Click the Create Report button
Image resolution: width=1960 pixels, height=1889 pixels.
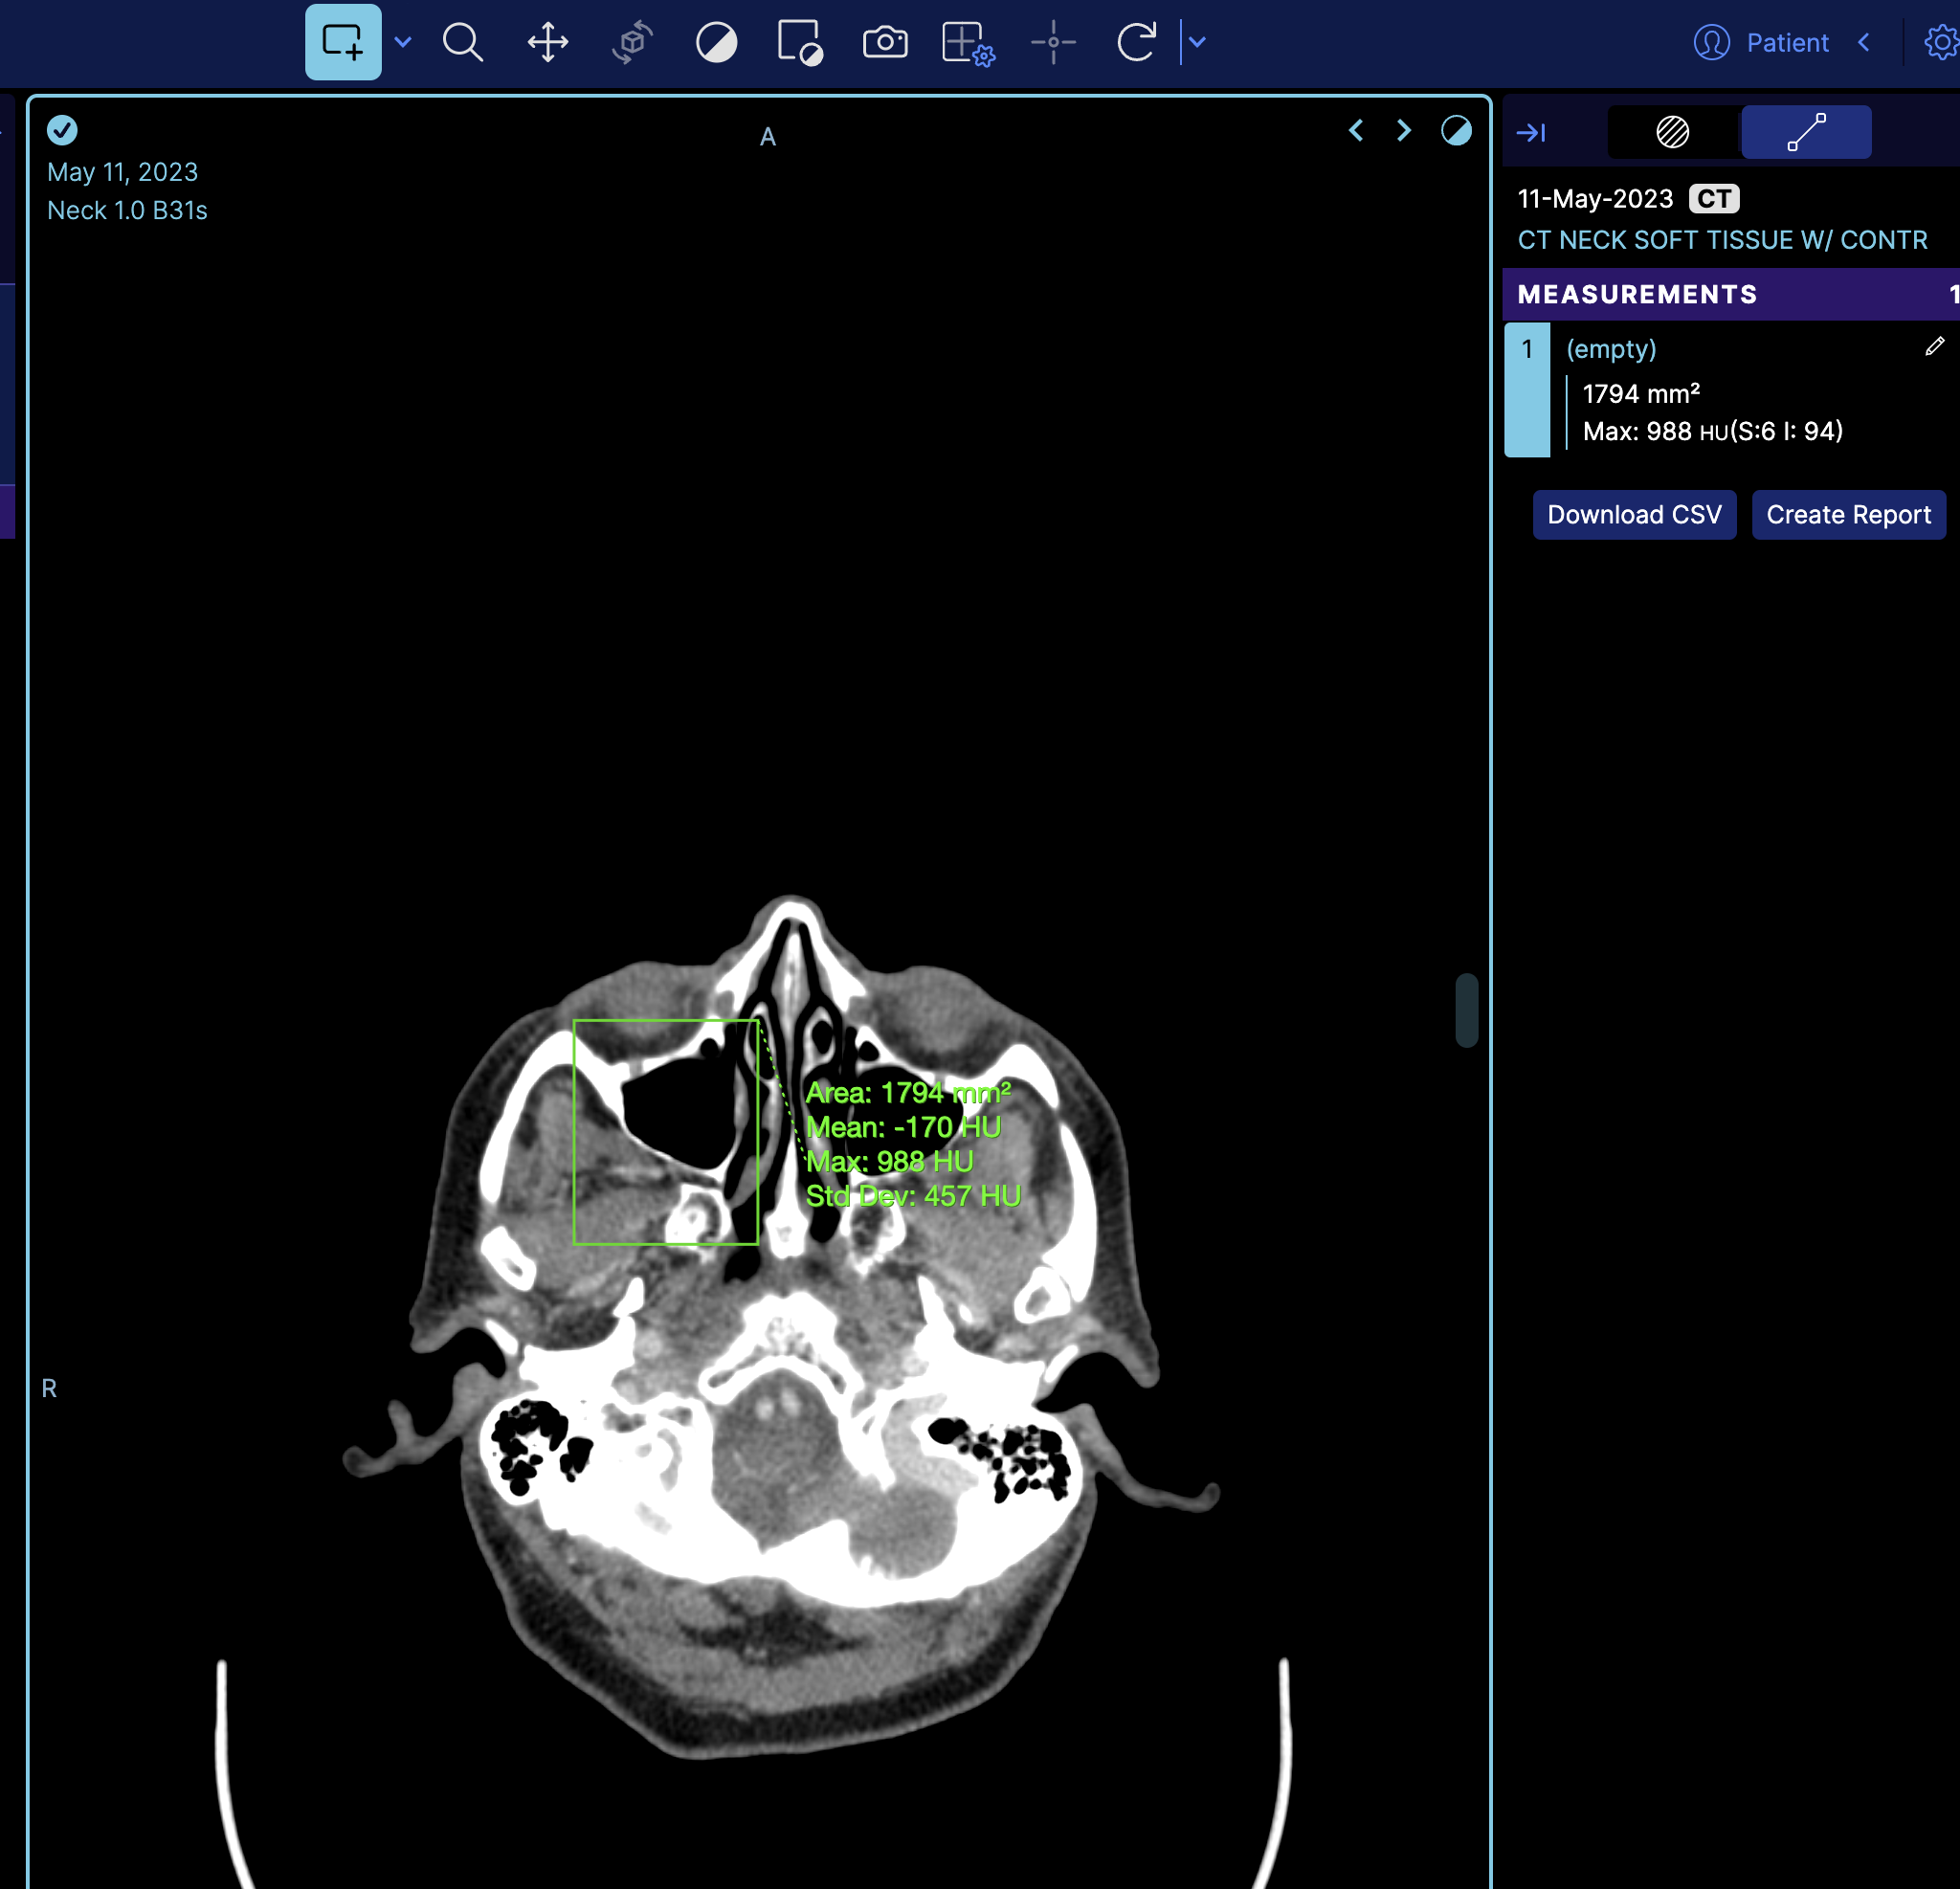tap(1847, 515)
